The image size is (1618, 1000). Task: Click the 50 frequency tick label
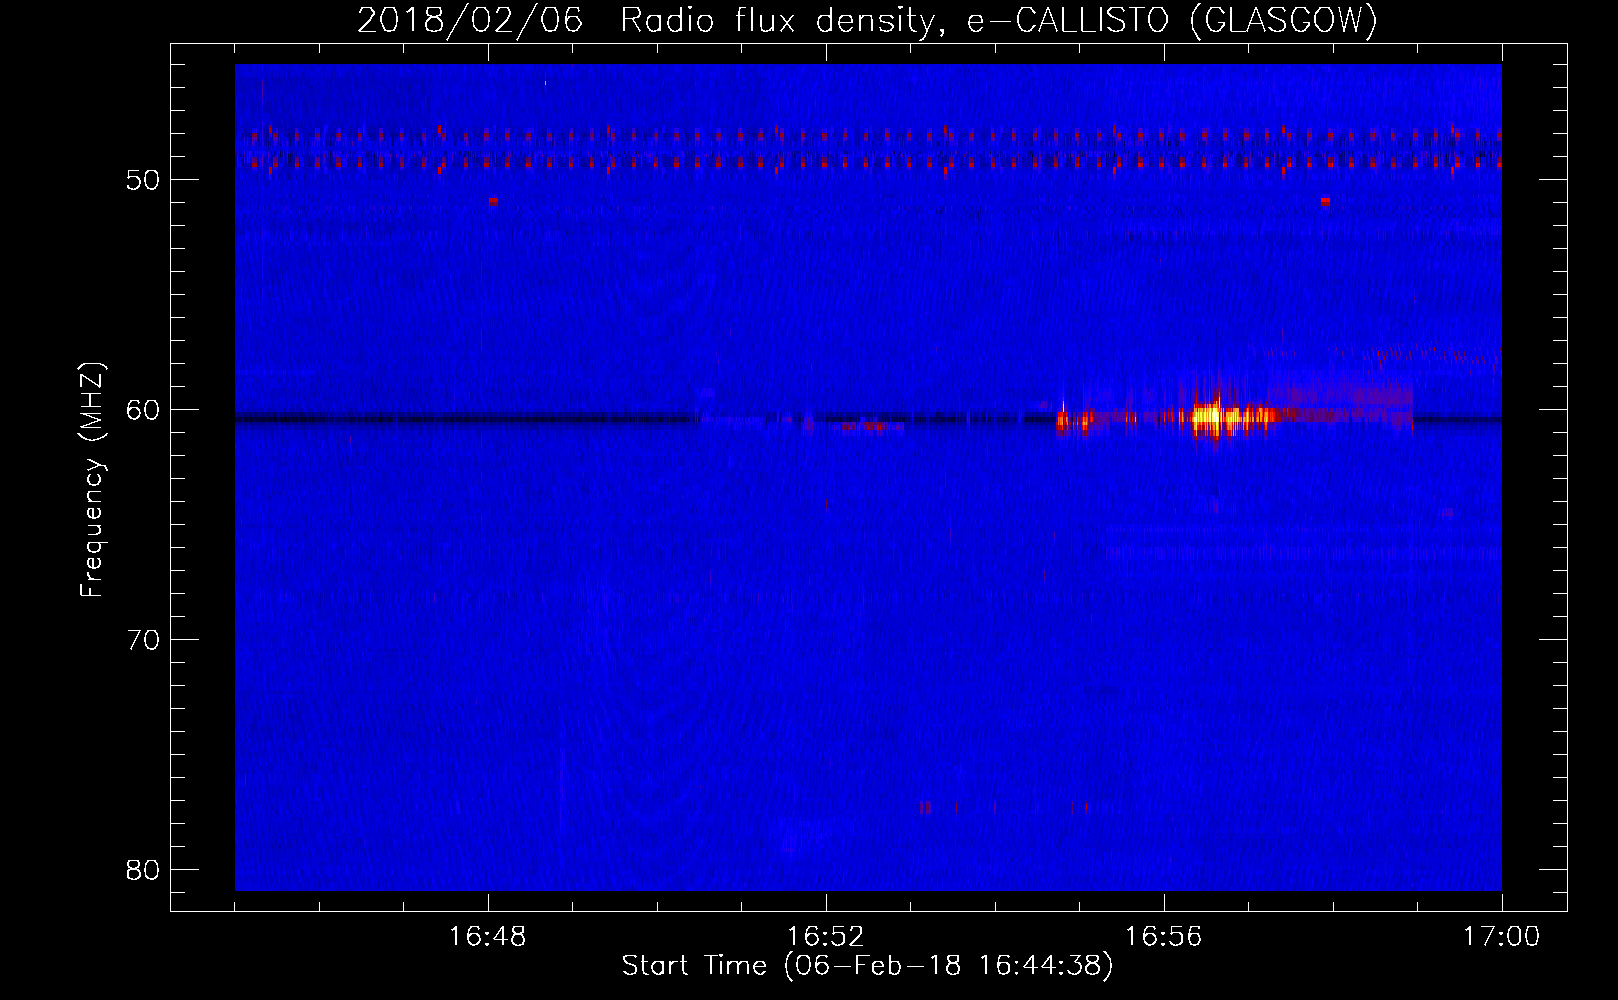[x=144, y=181]
